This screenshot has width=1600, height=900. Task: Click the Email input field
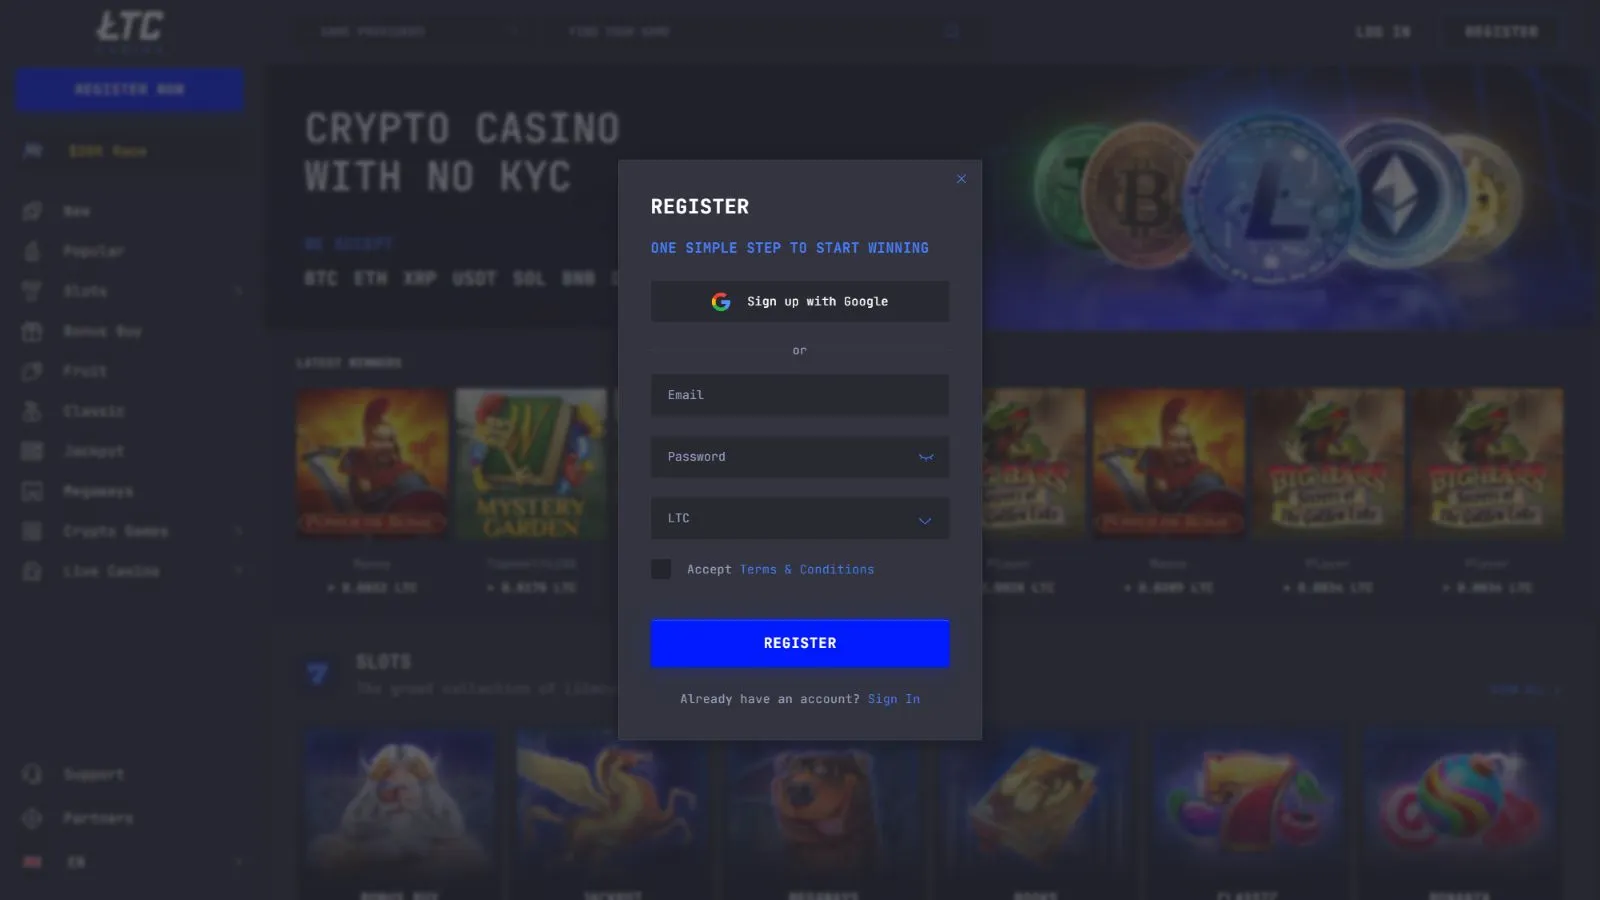pyautogui.click(x=800, y=395)
